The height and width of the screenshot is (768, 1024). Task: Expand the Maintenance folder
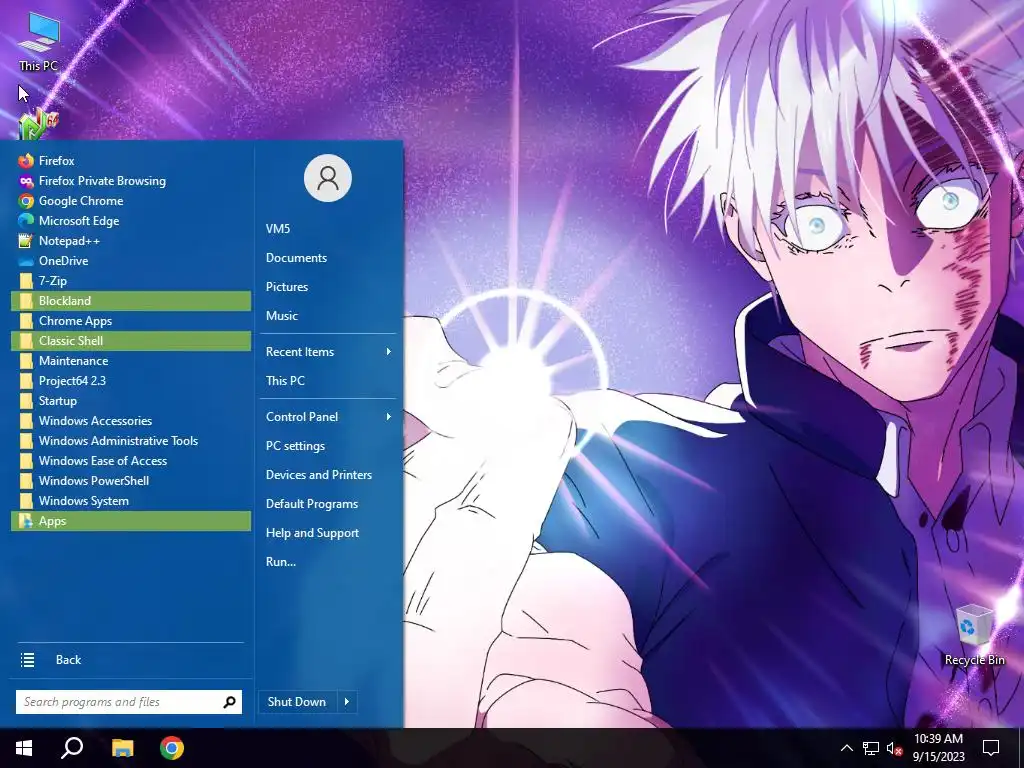tap(131, 360)
